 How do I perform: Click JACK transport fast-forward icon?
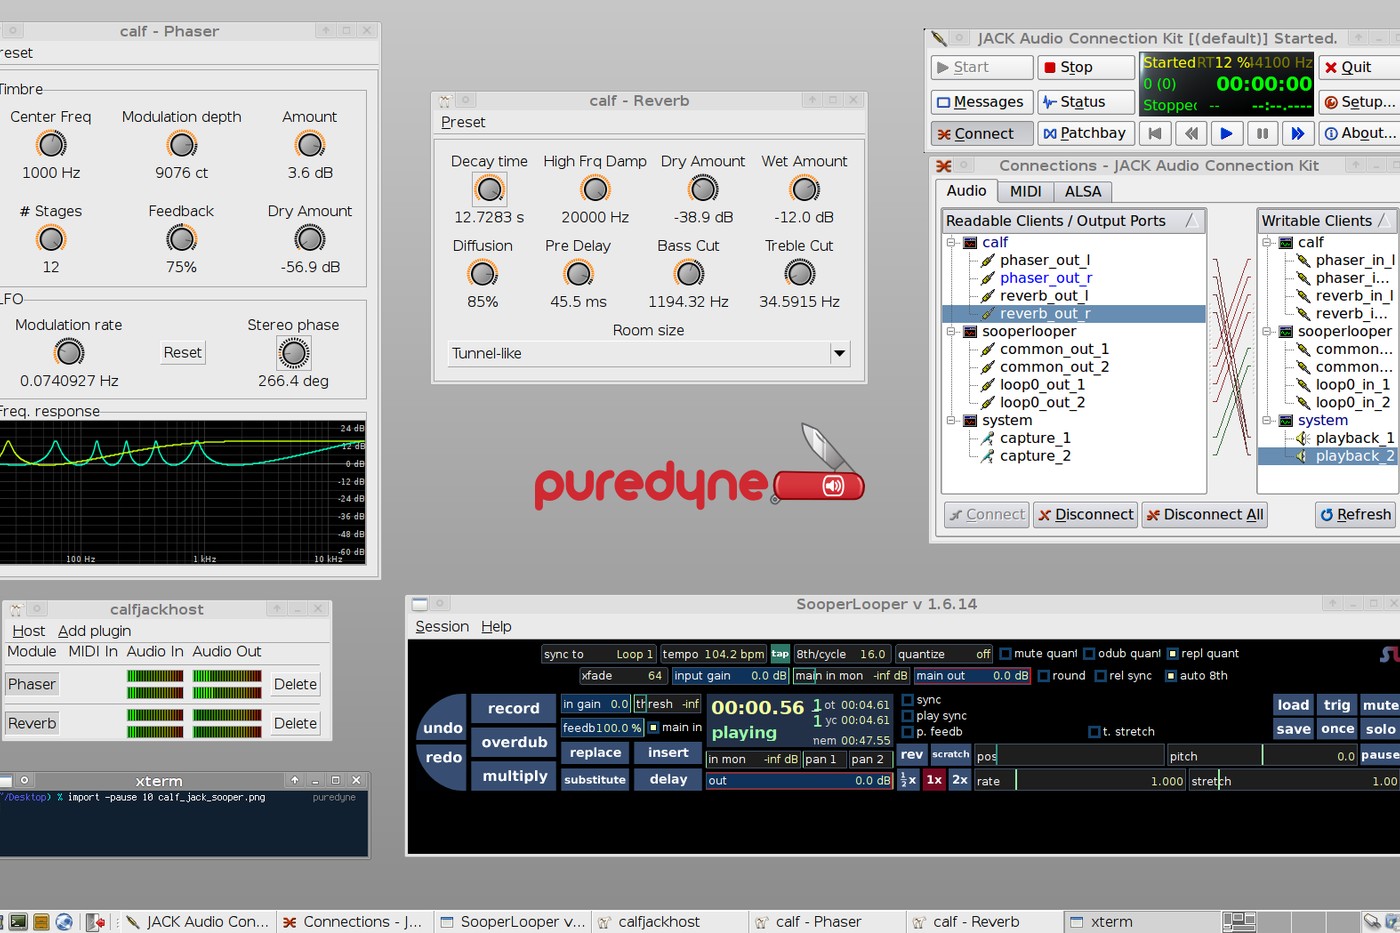1297,133
